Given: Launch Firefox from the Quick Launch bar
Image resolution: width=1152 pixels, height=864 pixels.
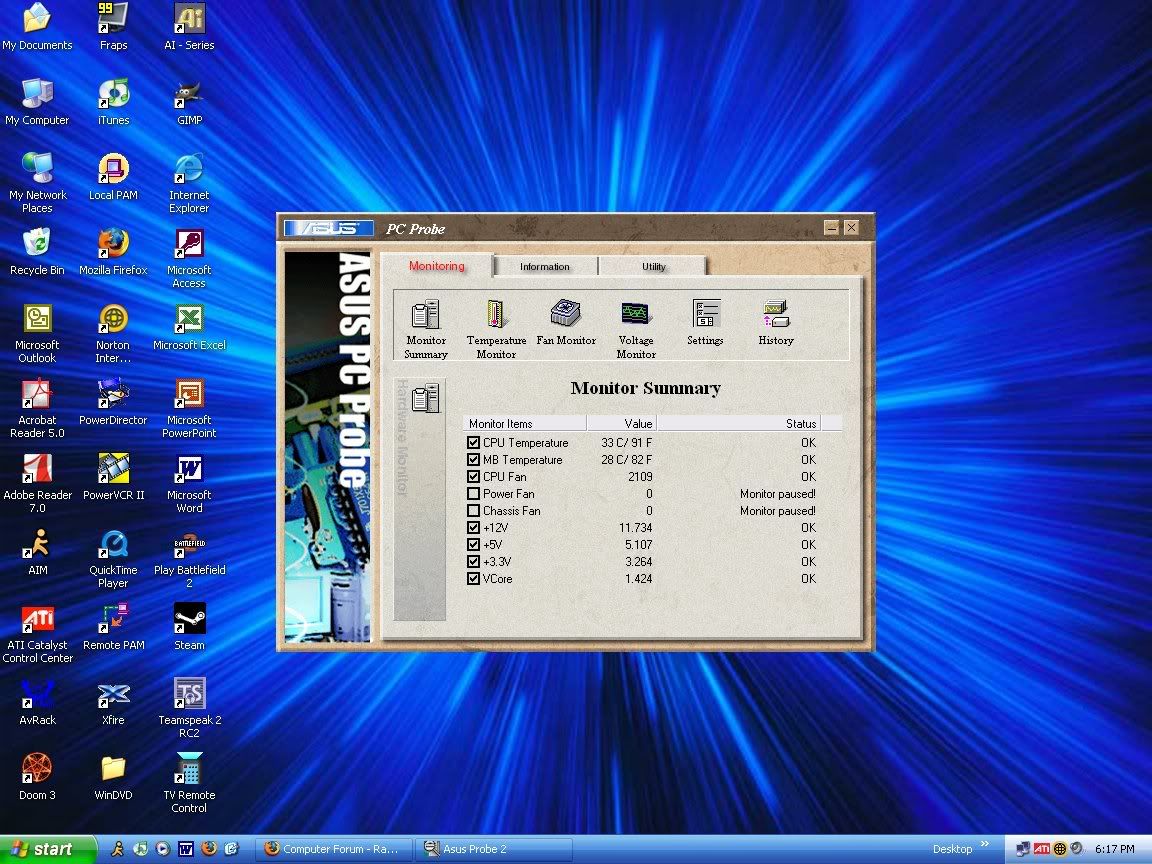Looking at the screenshot, I should click(x=209, y=849).
